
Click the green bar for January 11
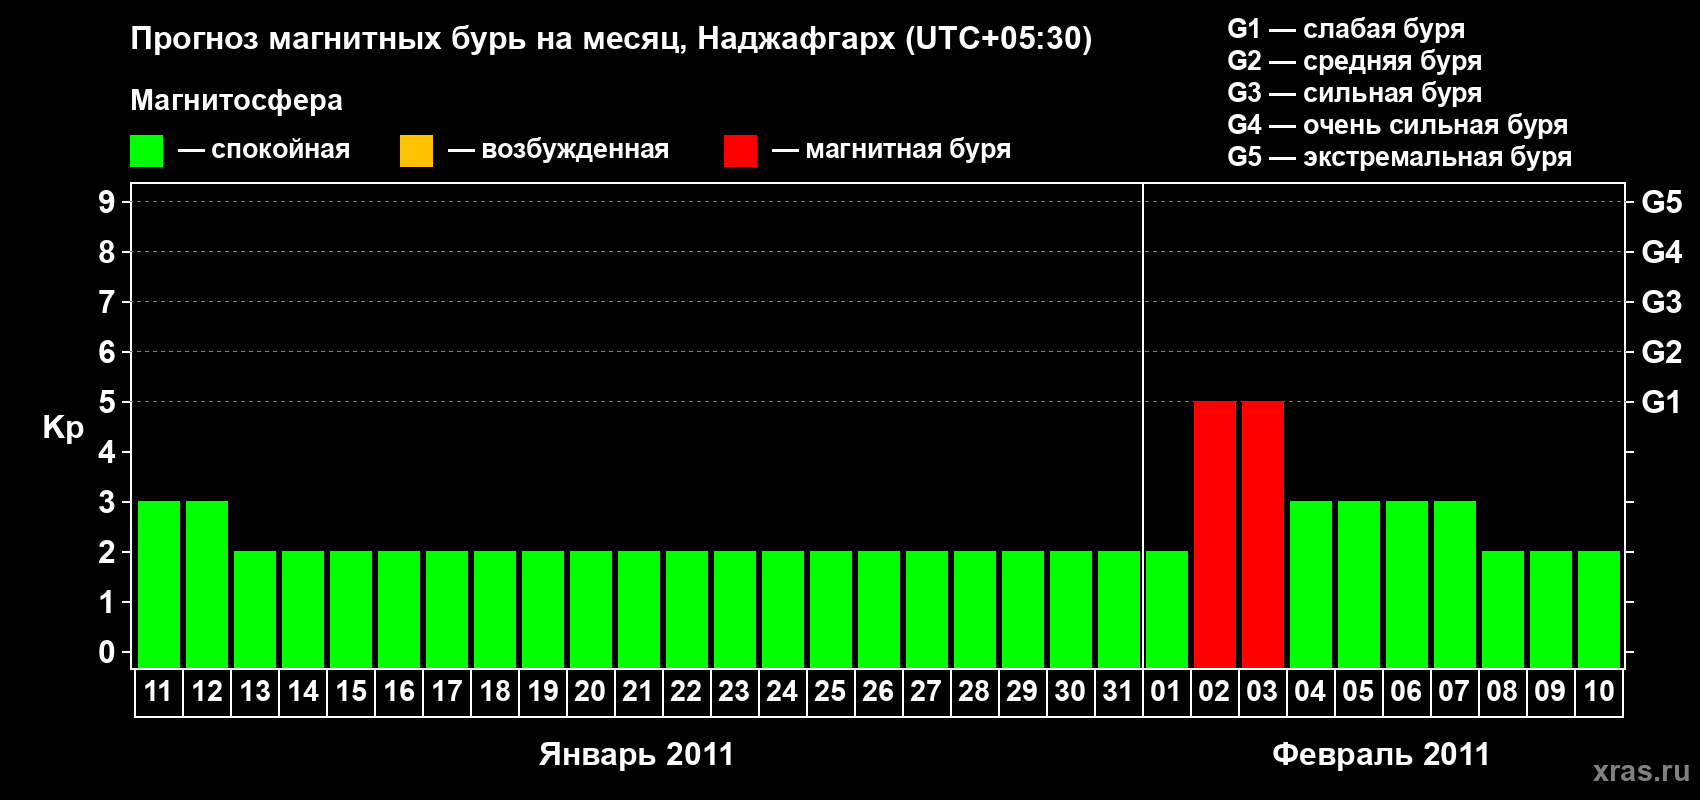pyautogui.click(x=159, y=585)
